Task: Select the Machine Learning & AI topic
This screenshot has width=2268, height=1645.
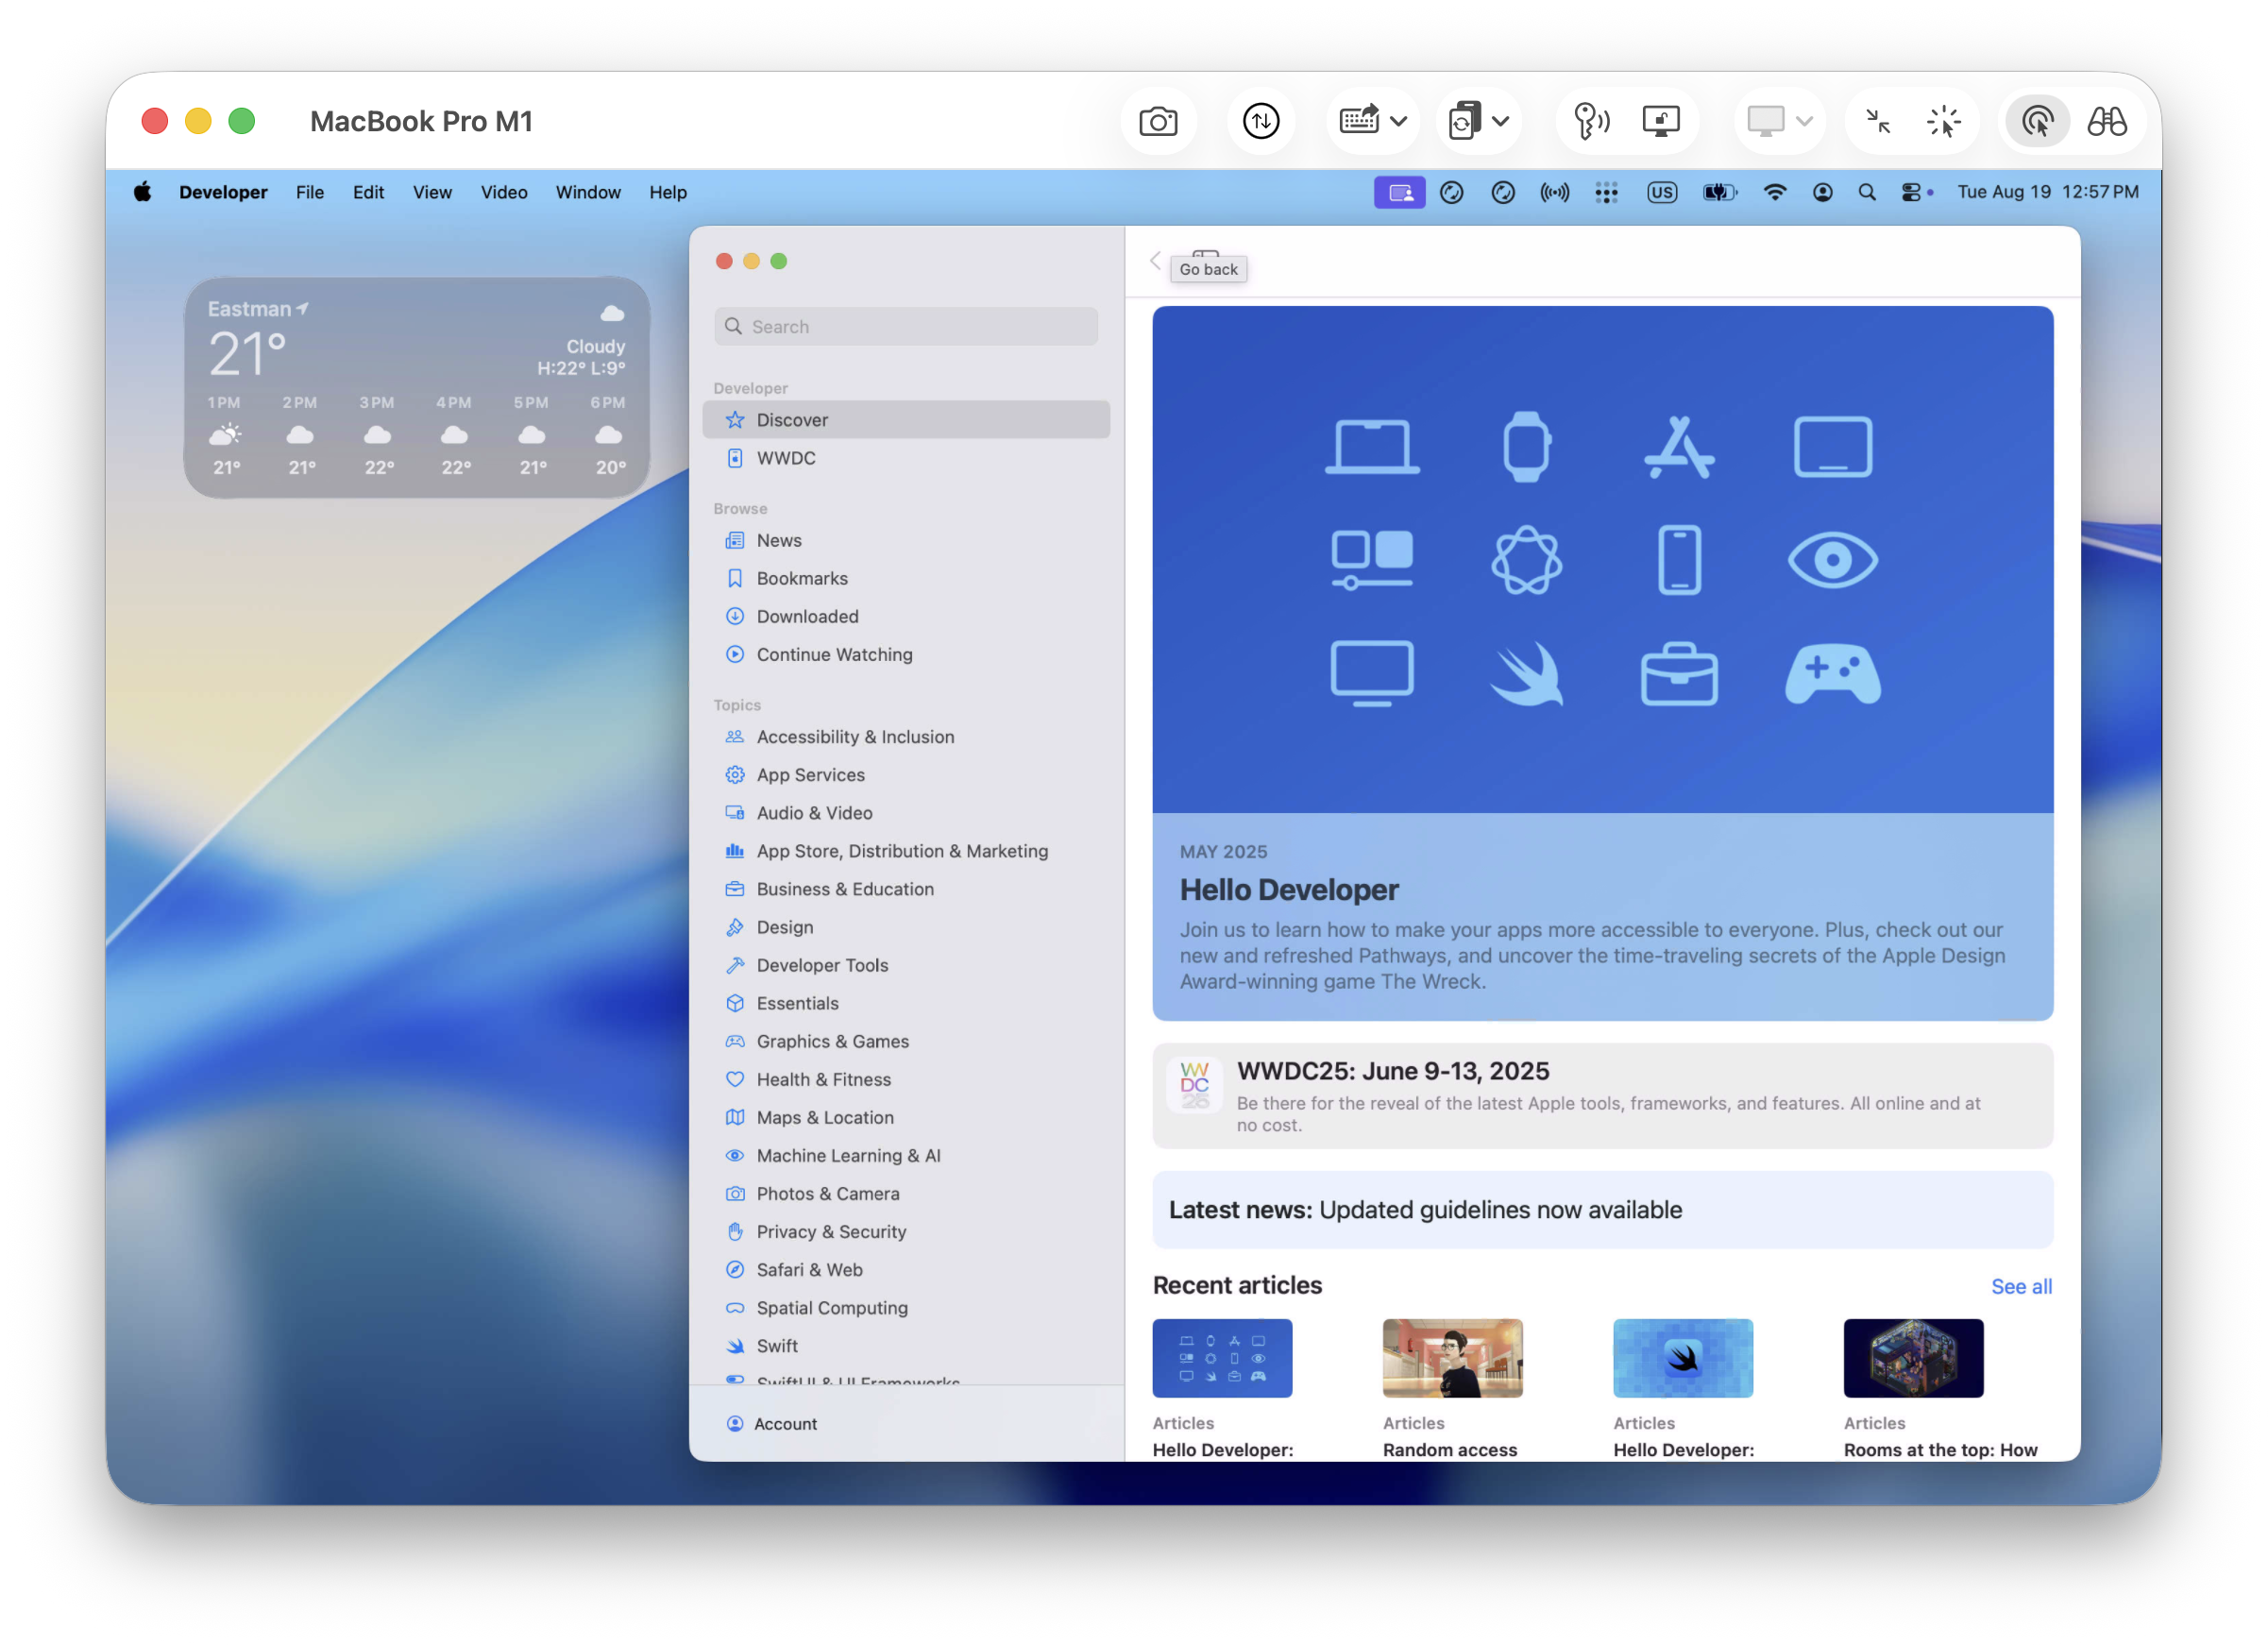Action: pyautogui.click(x=905, y=1155)
